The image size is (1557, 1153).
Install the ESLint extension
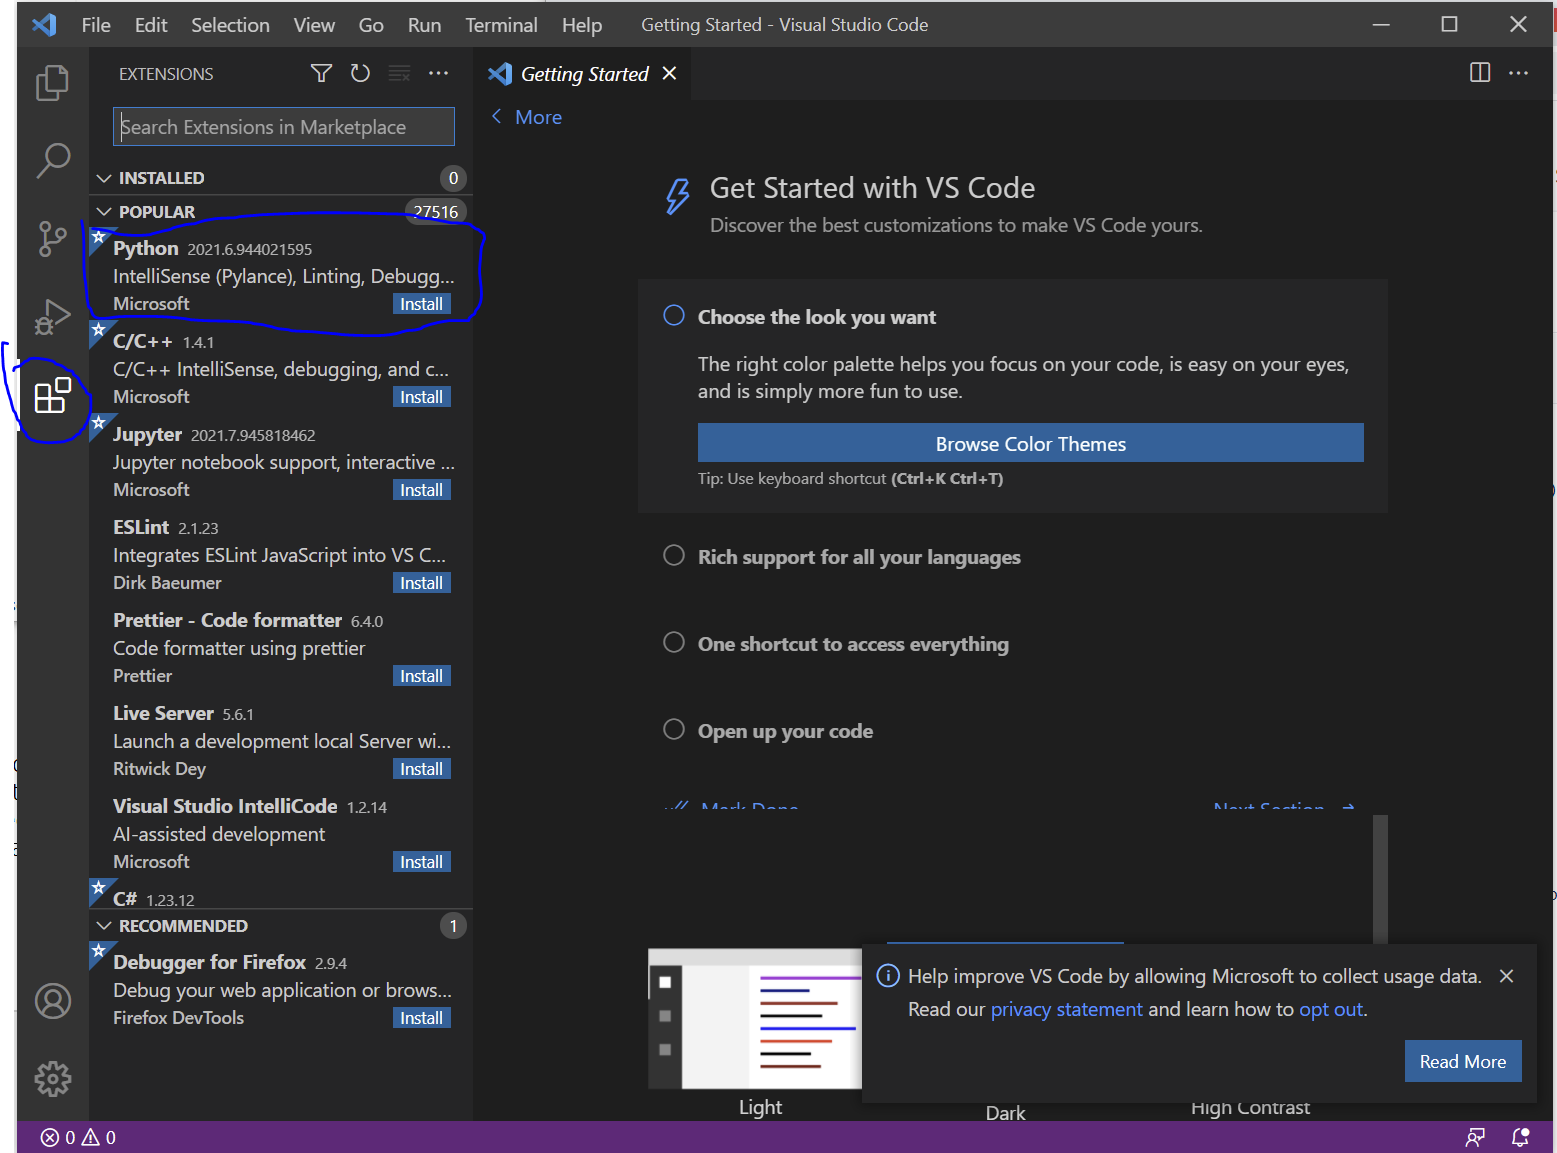click(x=422, y=583)
